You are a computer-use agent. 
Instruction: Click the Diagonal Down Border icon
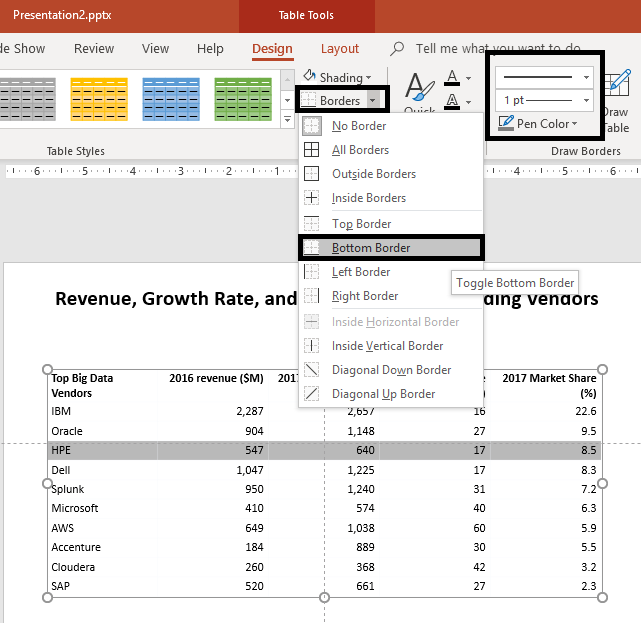pyautogui.click(x=312, y=370)
